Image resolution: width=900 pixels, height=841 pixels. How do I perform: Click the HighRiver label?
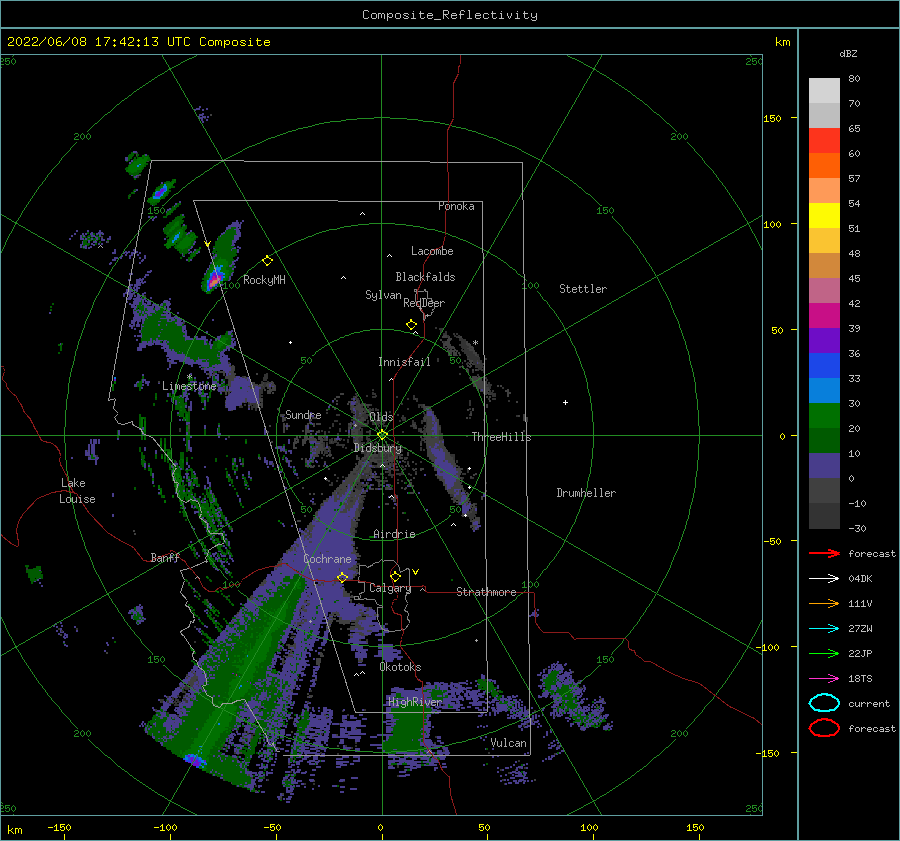[x=415, y=702]
